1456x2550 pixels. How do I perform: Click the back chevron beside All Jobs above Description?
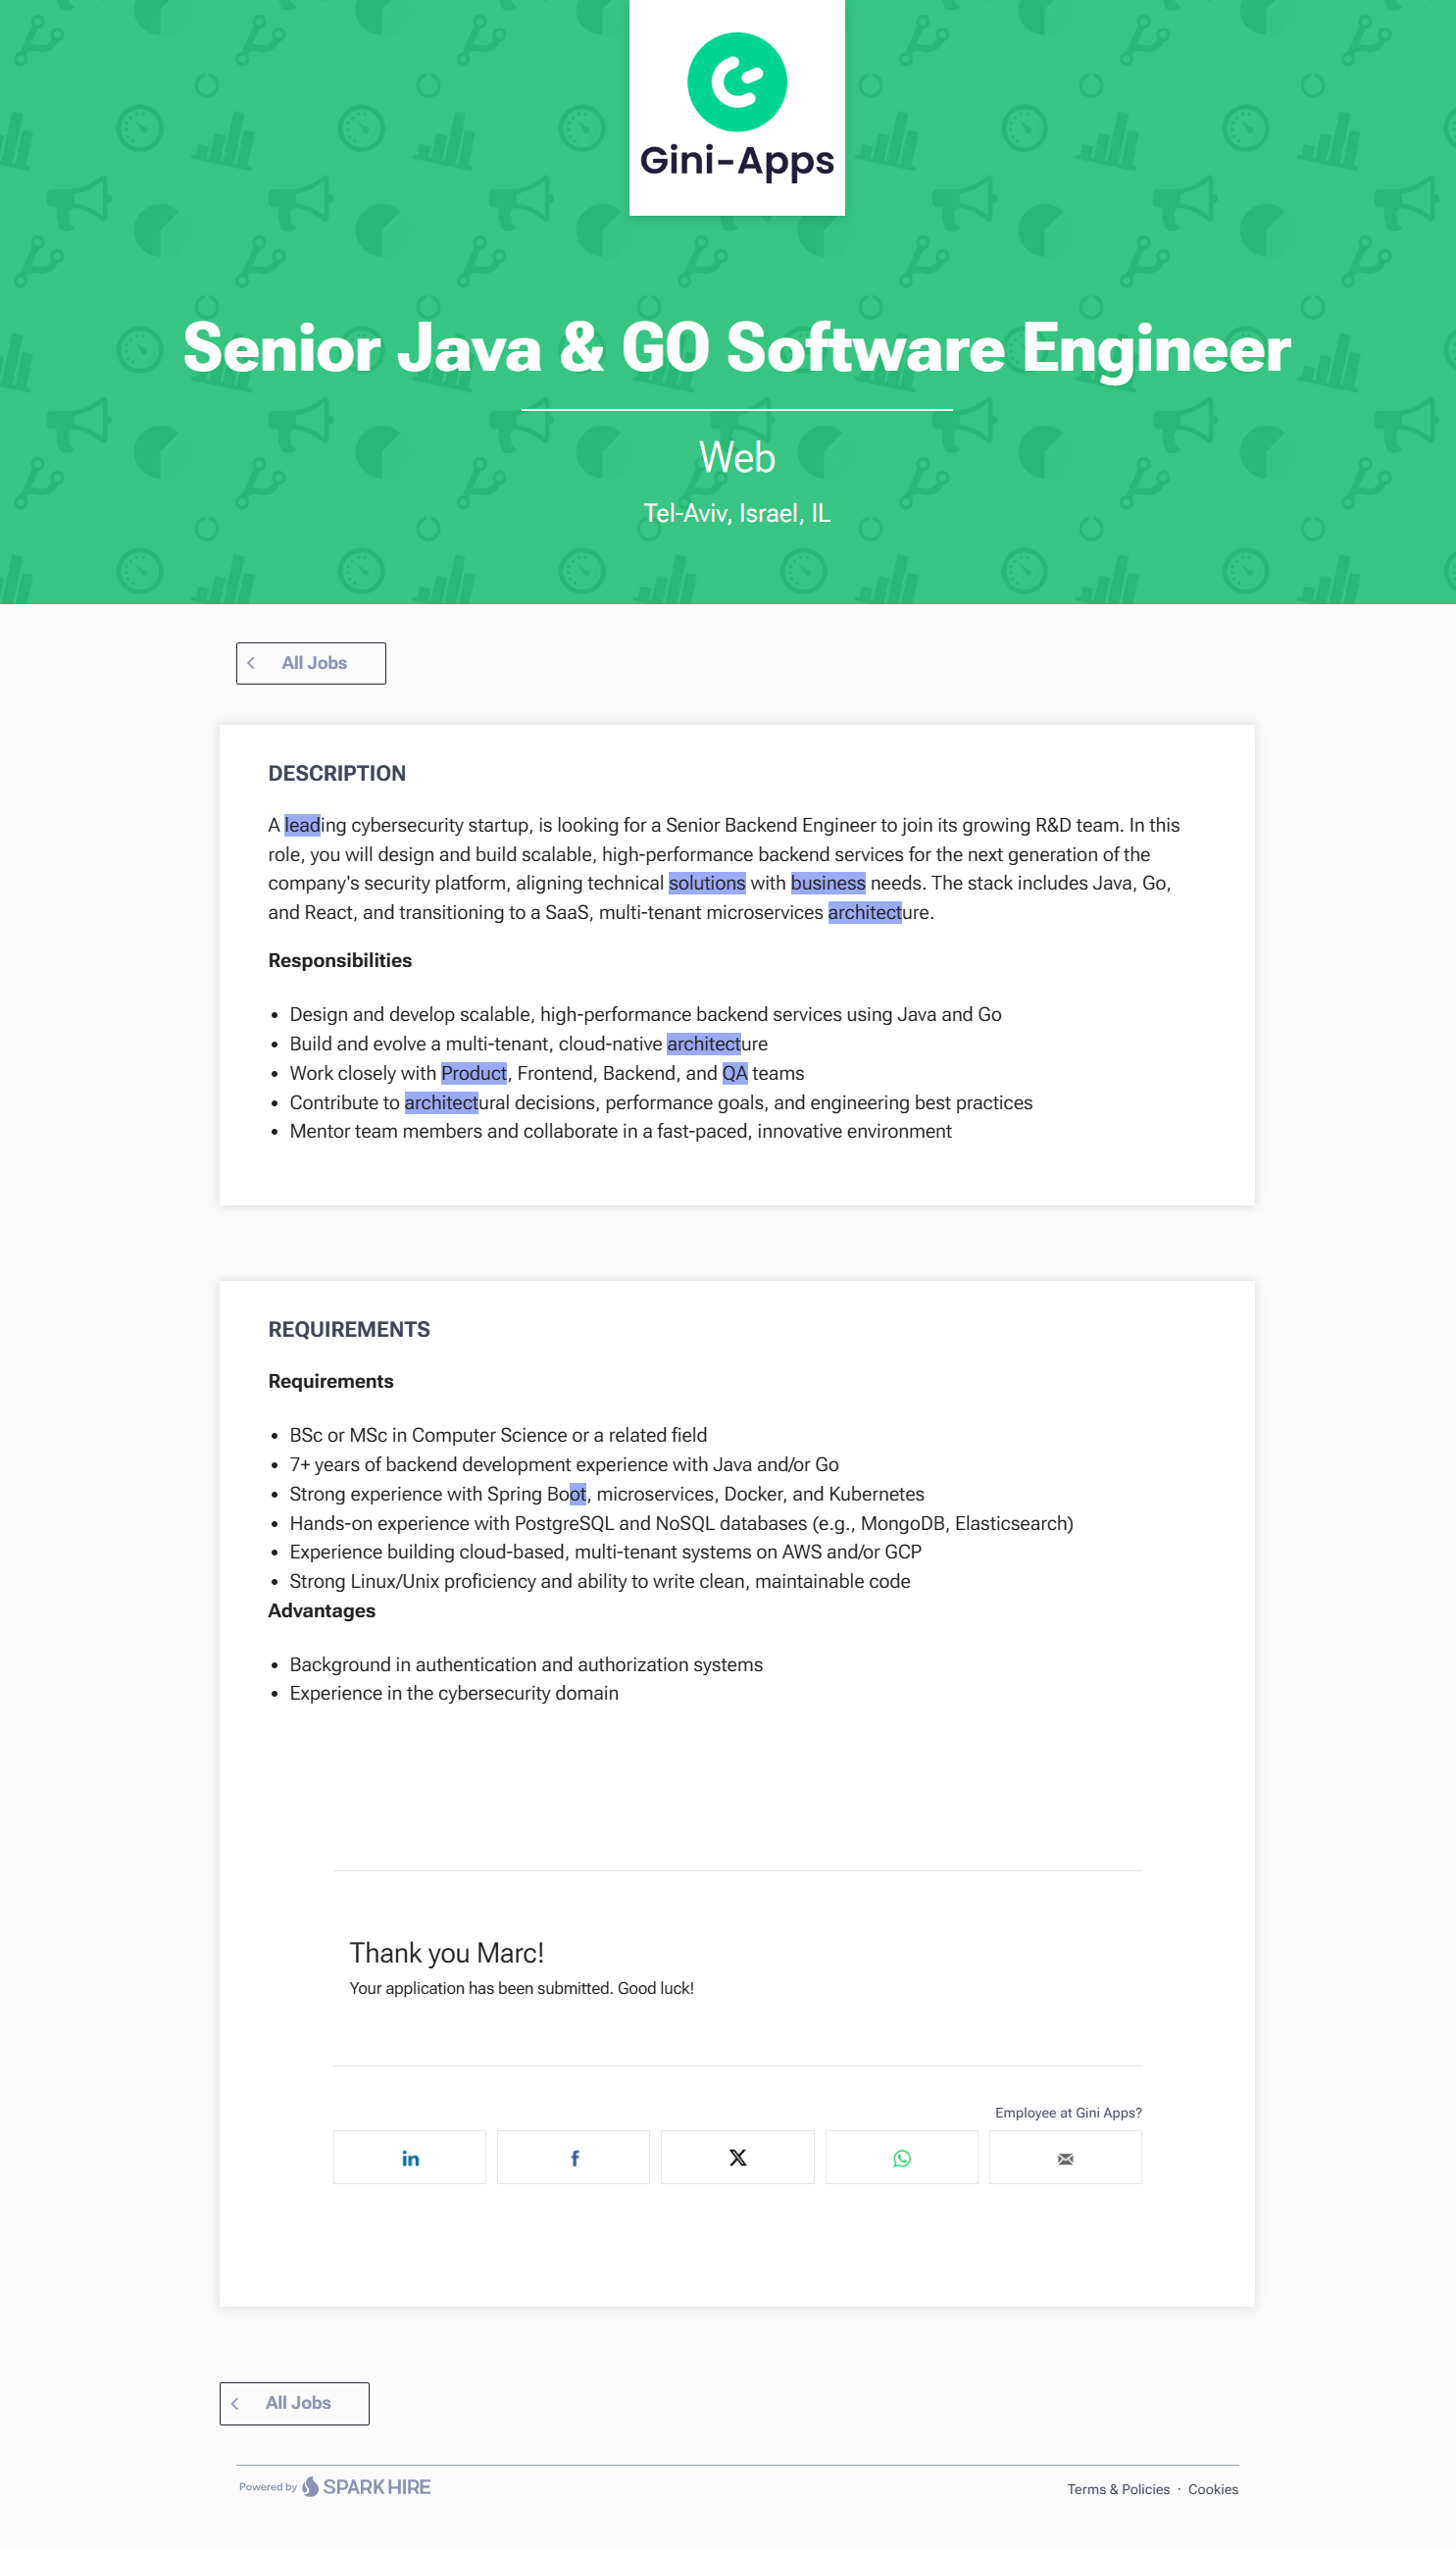click(x=251, y=663)
